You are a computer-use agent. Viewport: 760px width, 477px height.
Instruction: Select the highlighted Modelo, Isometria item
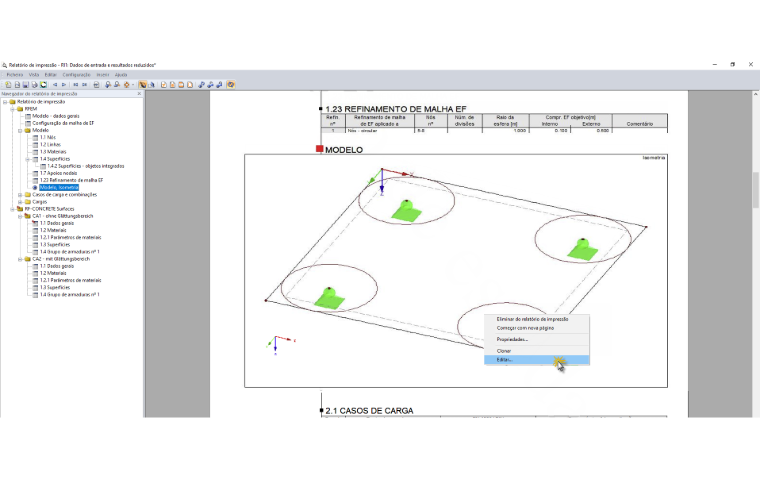(59, 188)
